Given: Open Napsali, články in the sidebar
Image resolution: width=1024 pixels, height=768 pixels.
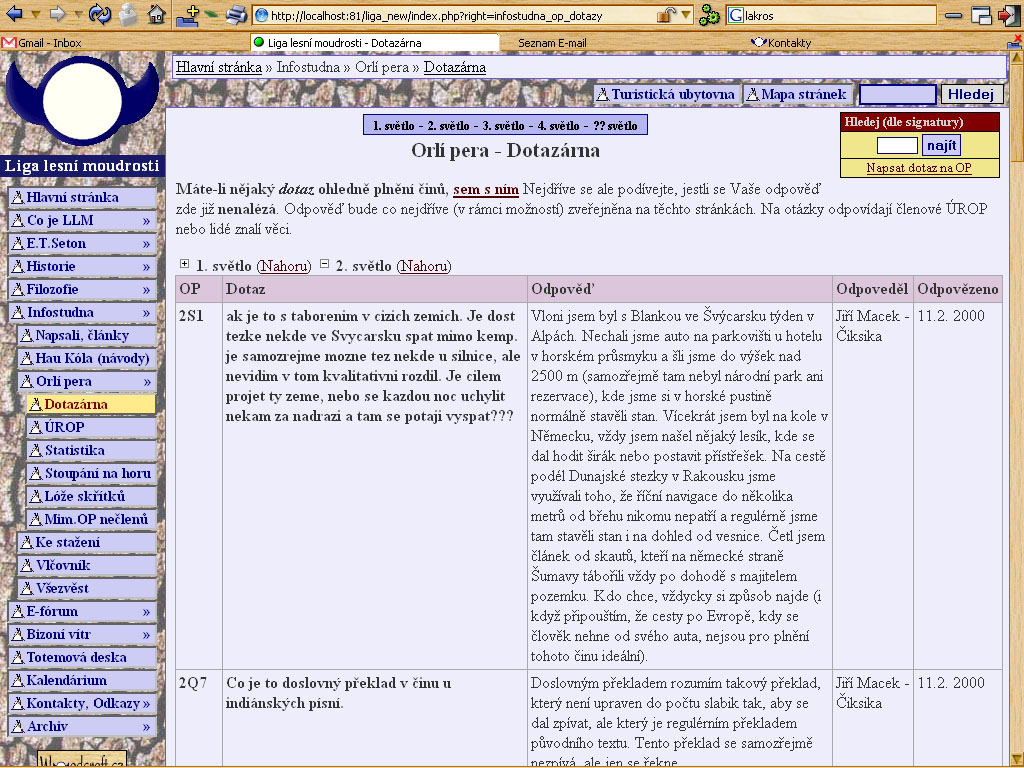Looking at the screenshot, I should [x=88, y=336].
